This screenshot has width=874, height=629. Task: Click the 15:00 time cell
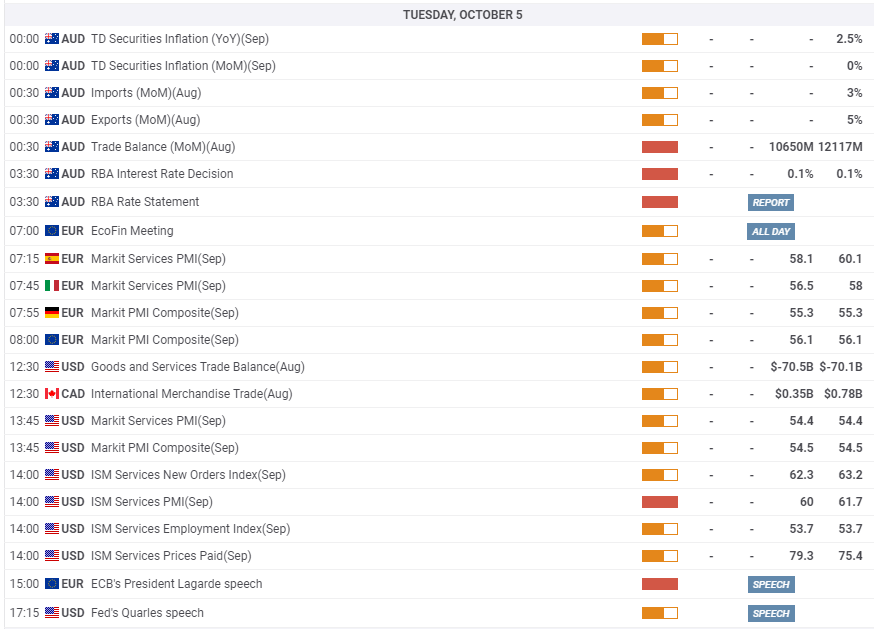pos(24,584)
